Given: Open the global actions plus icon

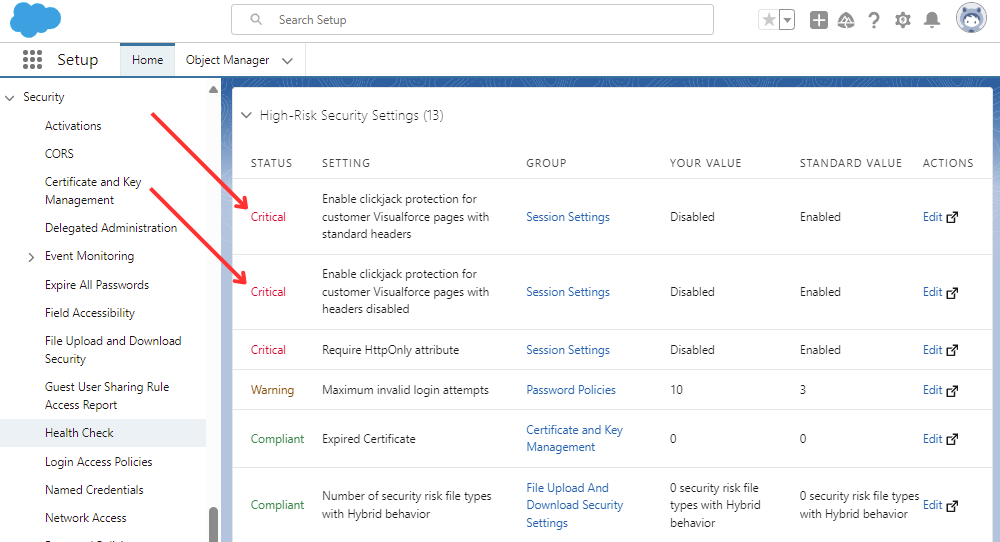Looking at the screenshot, I should coord(819,20).
